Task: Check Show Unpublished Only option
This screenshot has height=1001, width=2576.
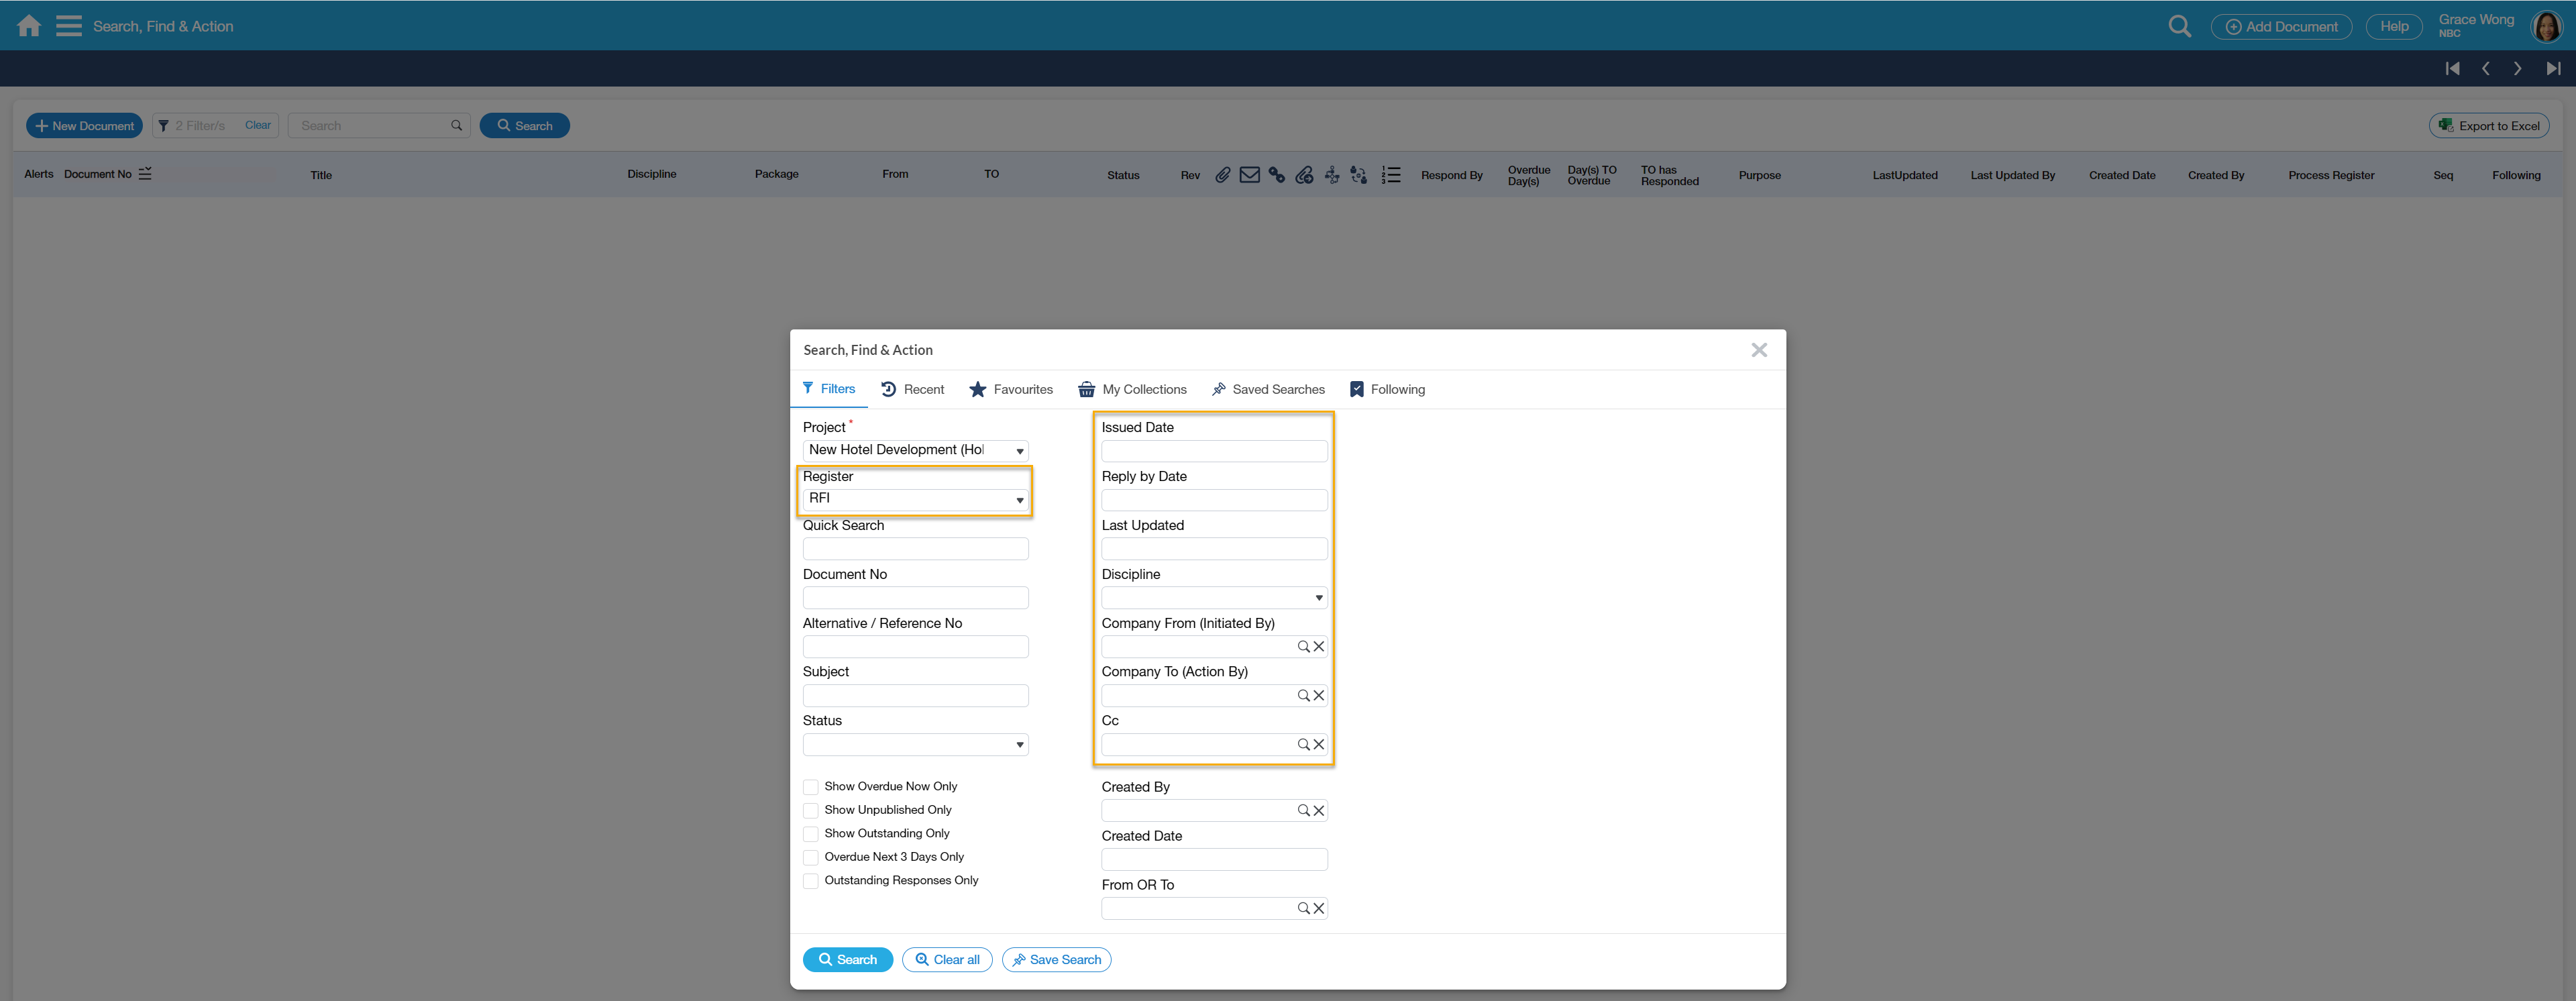Action: pyautogui.click(x=811, y=811)
